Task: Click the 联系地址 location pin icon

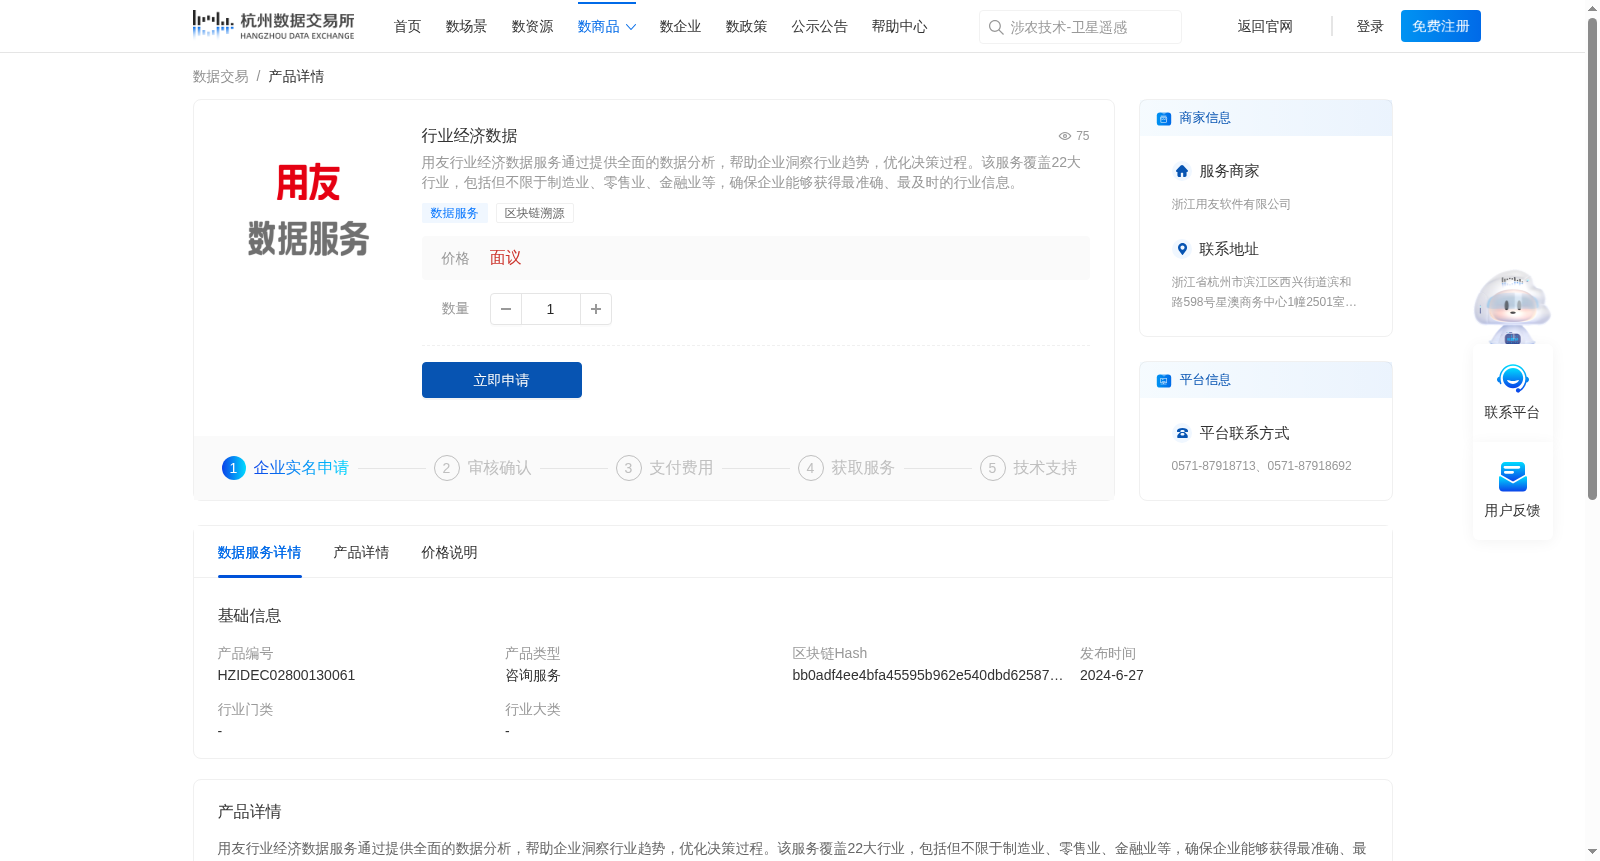Action: [x=1182, y=249]
